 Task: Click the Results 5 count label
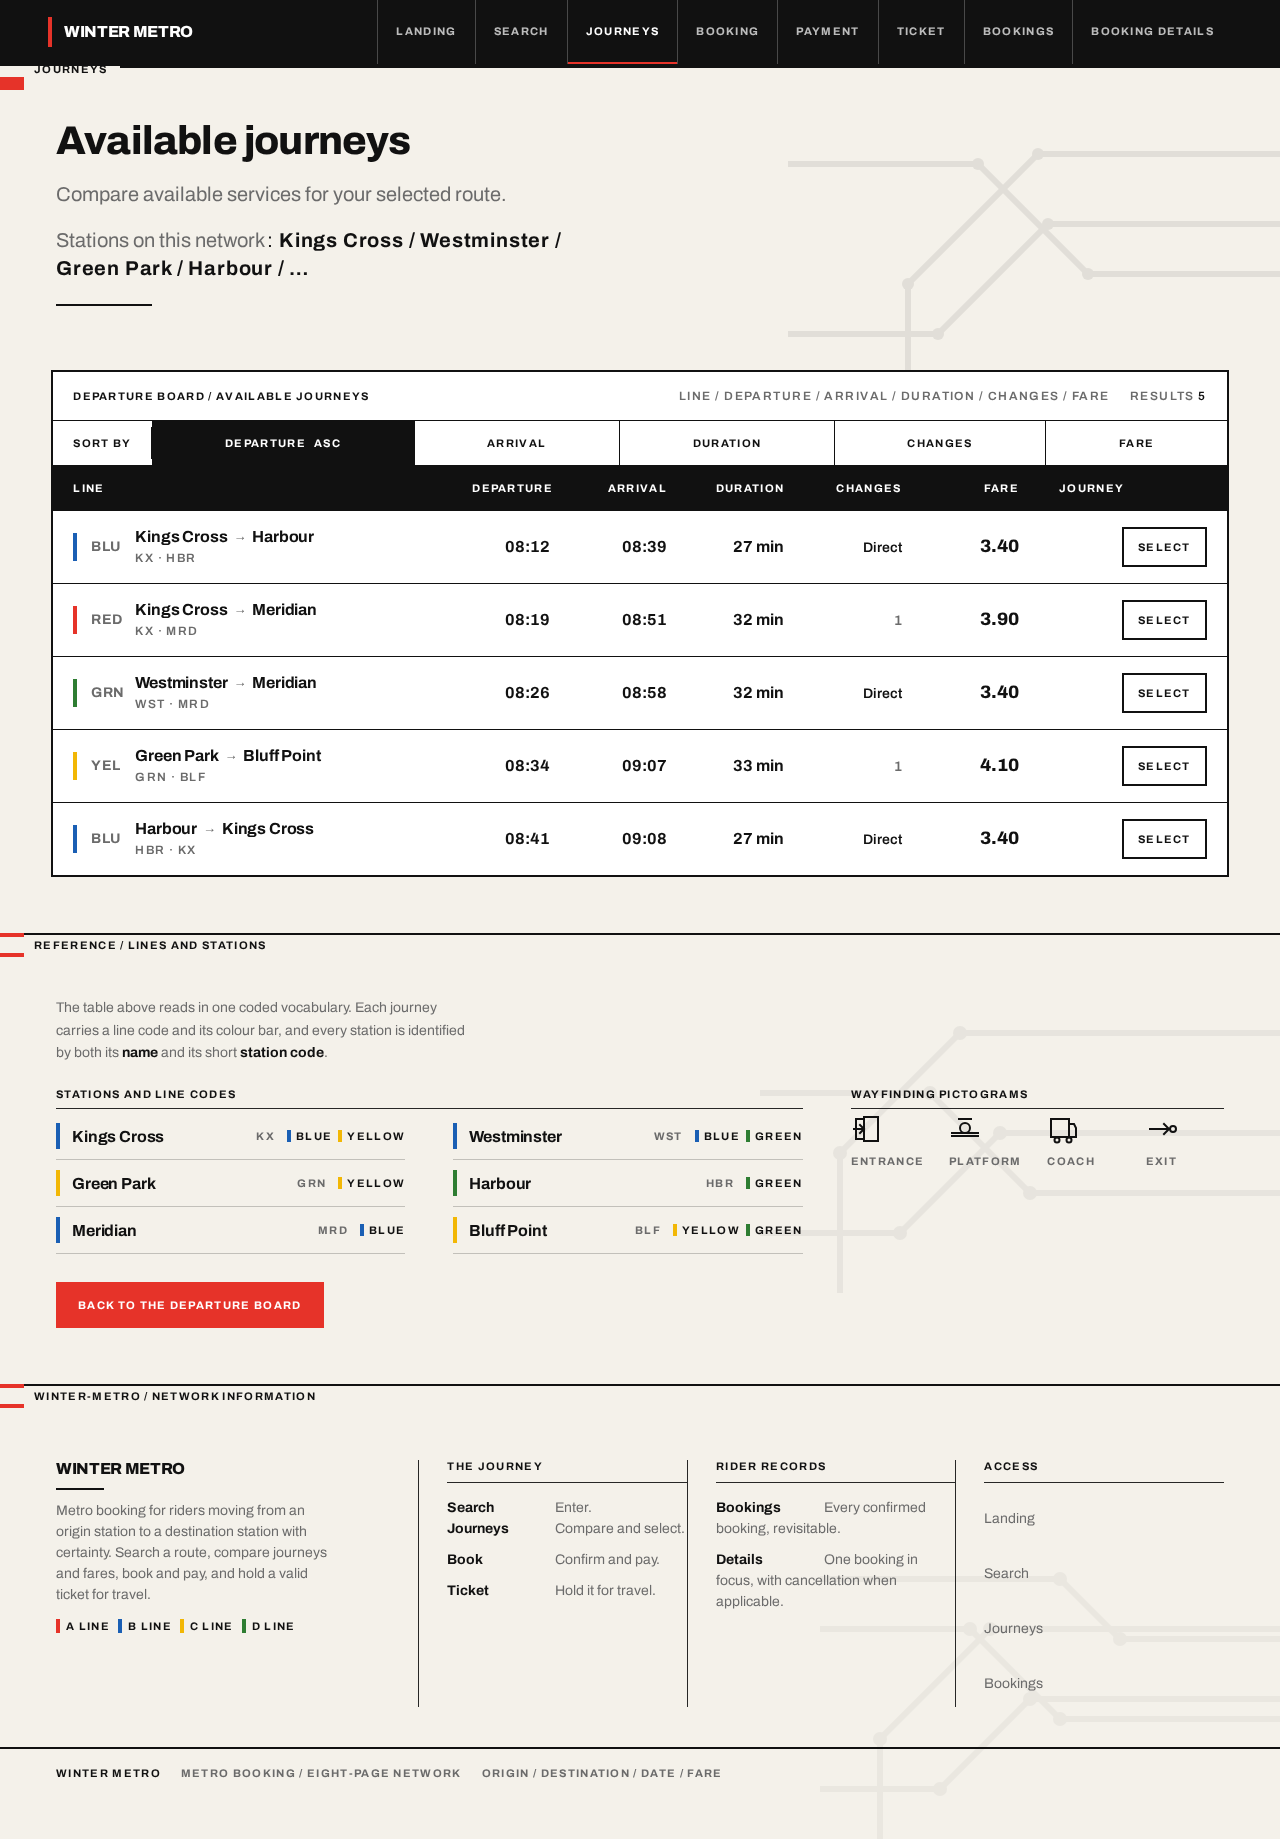1167,396
